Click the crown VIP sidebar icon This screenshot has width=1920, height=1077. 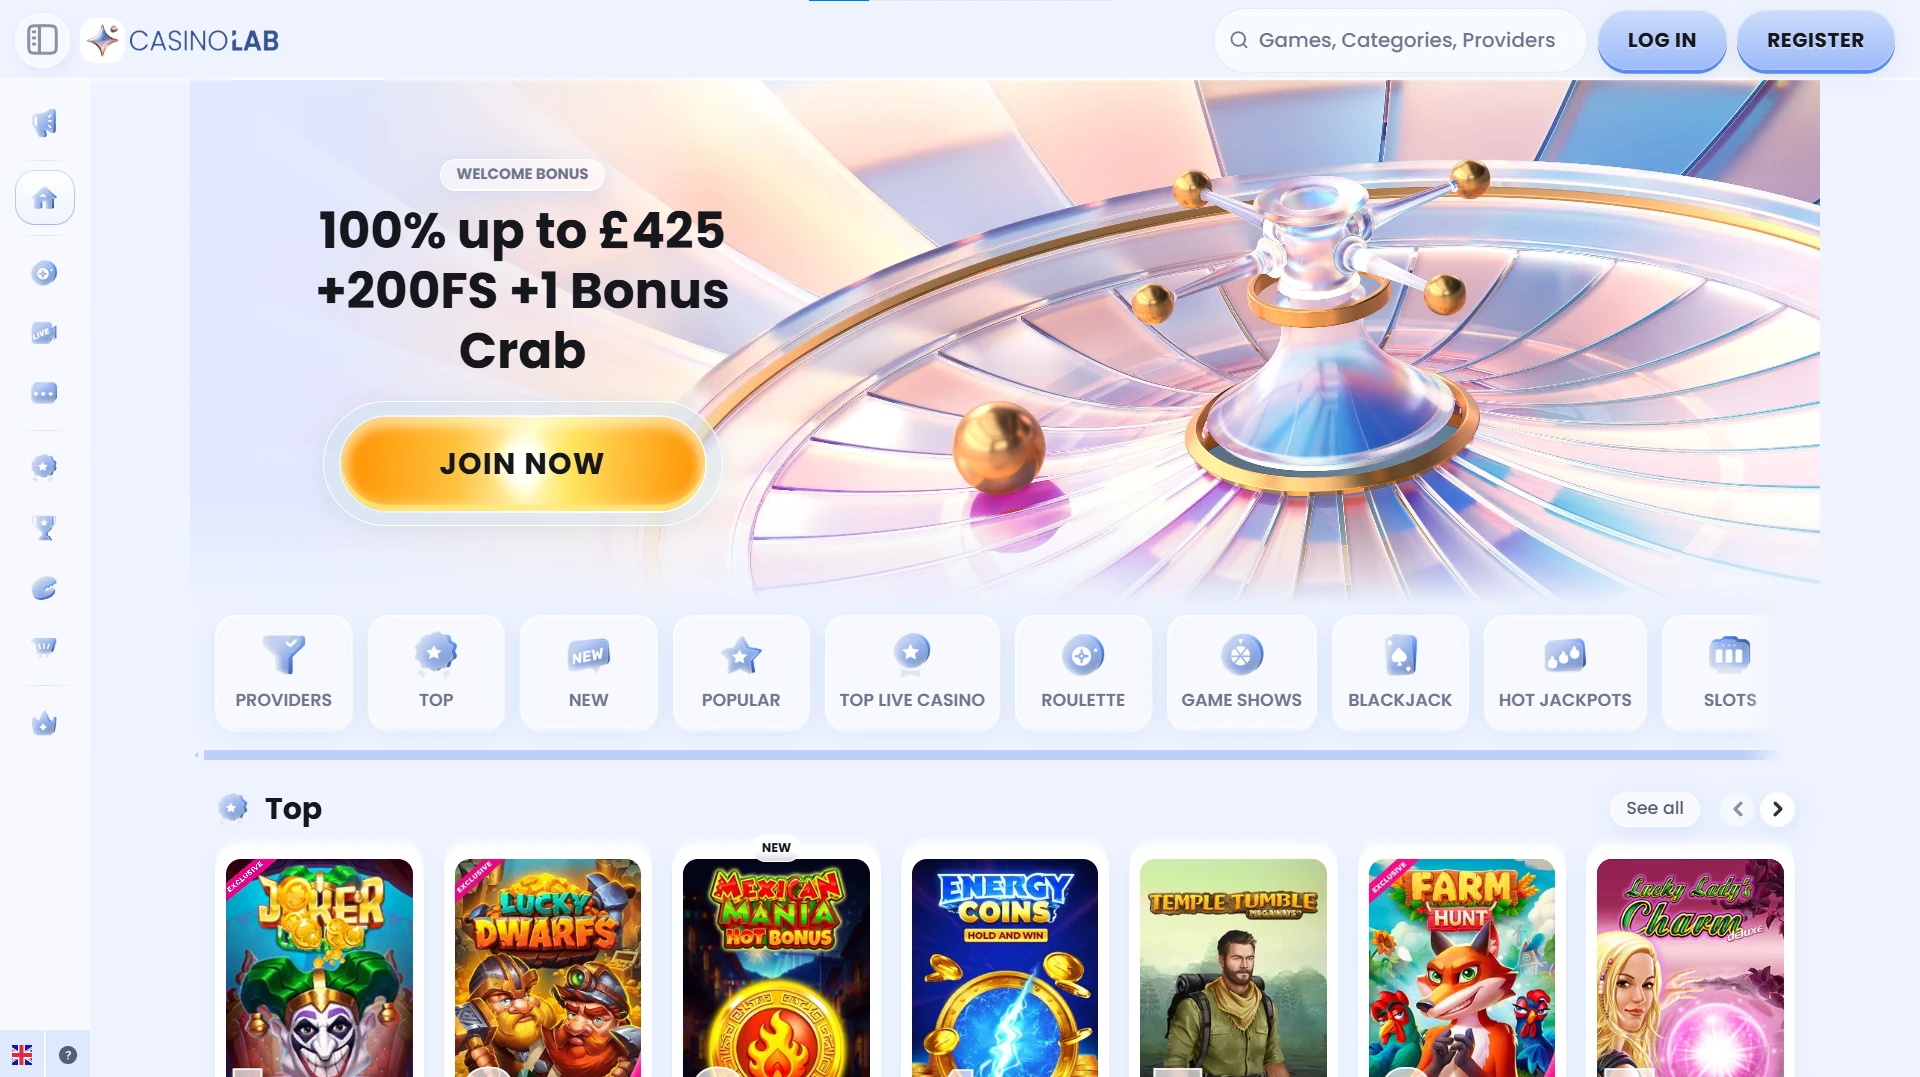click(x=44, y=723)
